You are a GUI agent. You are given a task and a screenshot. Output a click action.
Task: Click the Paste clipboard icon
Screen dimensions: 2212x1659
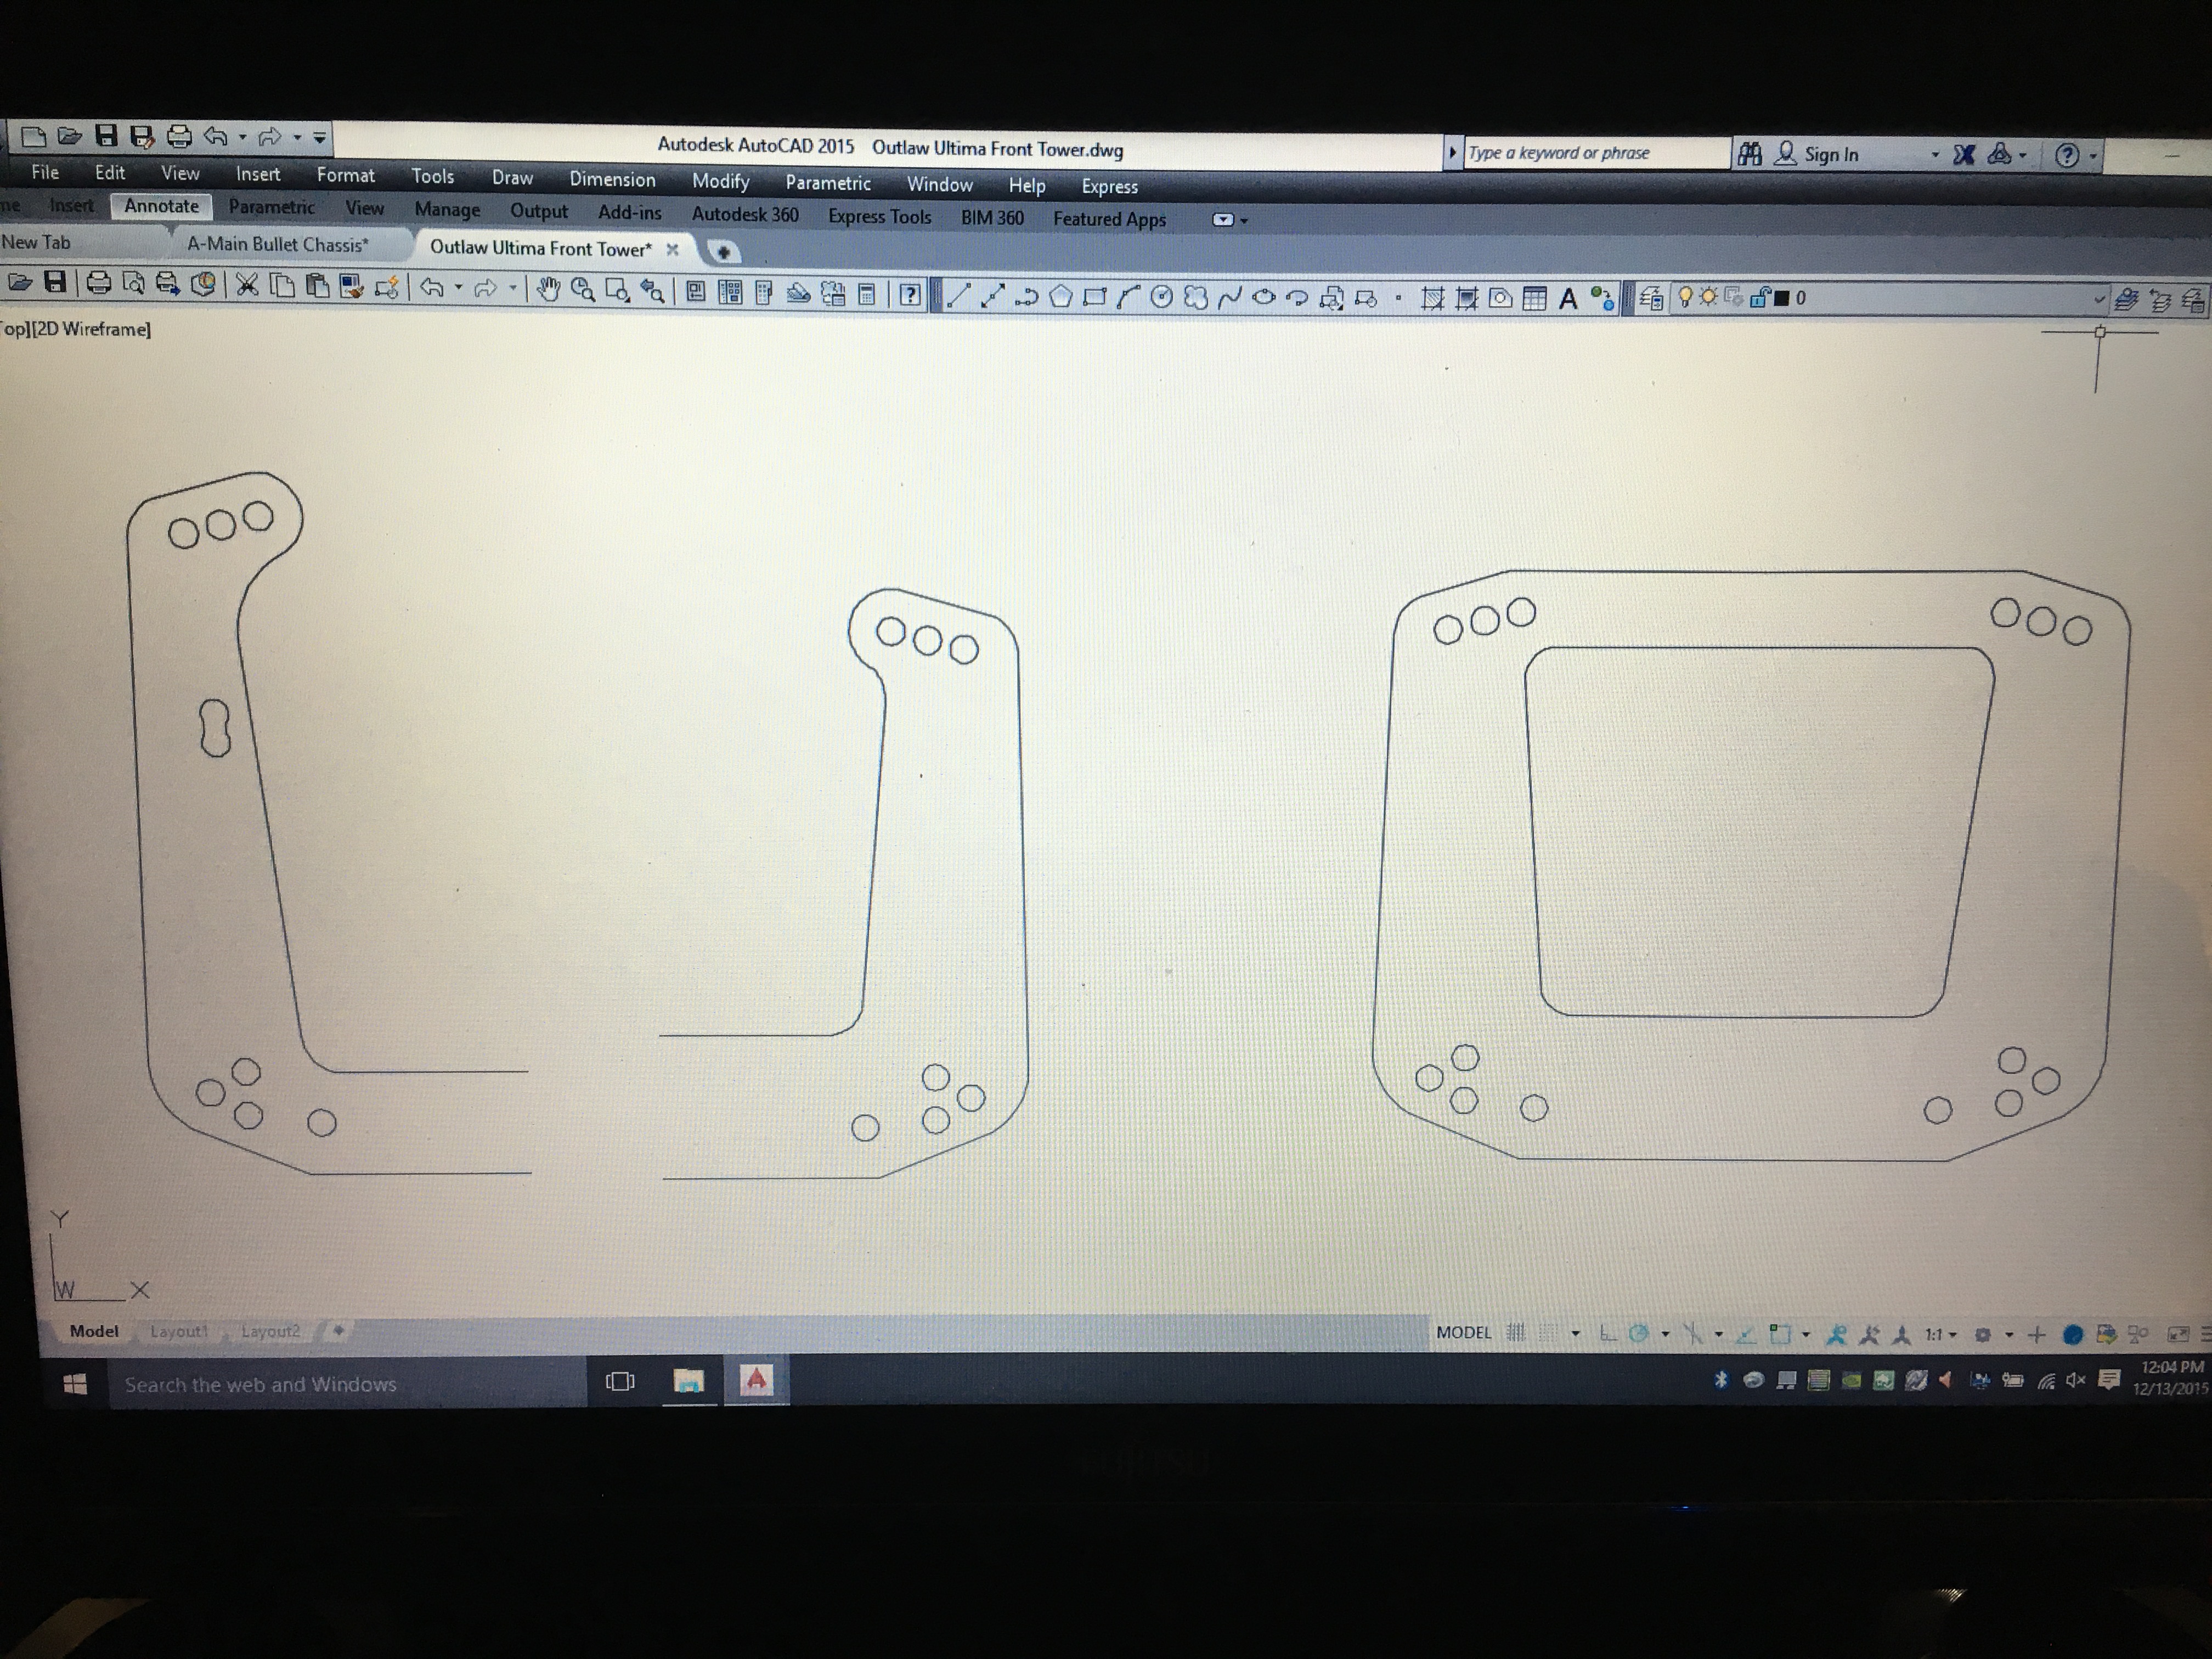coord(317,286)
